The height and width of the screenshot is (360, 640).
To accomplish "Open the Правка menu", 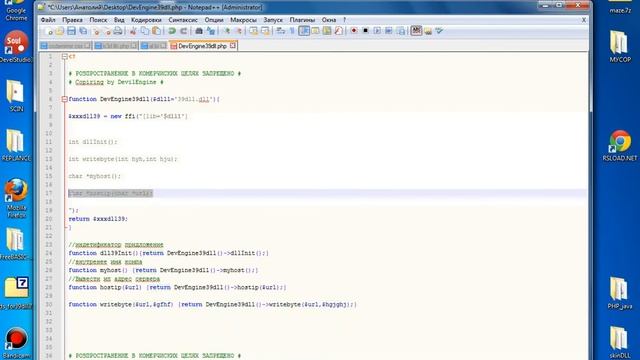I will [x=72, y=20].
